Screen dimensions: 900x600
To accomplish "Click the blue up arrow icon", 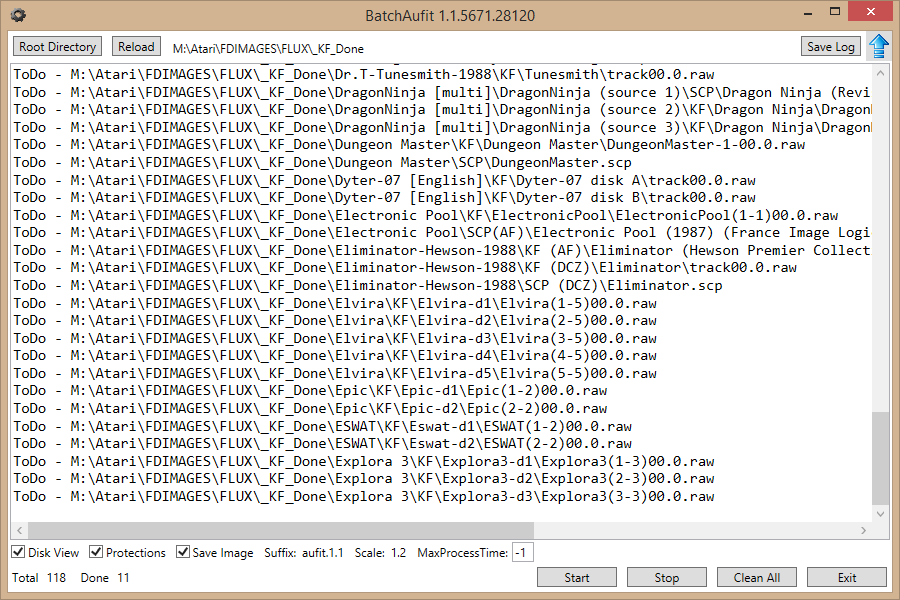I will 879,46.
